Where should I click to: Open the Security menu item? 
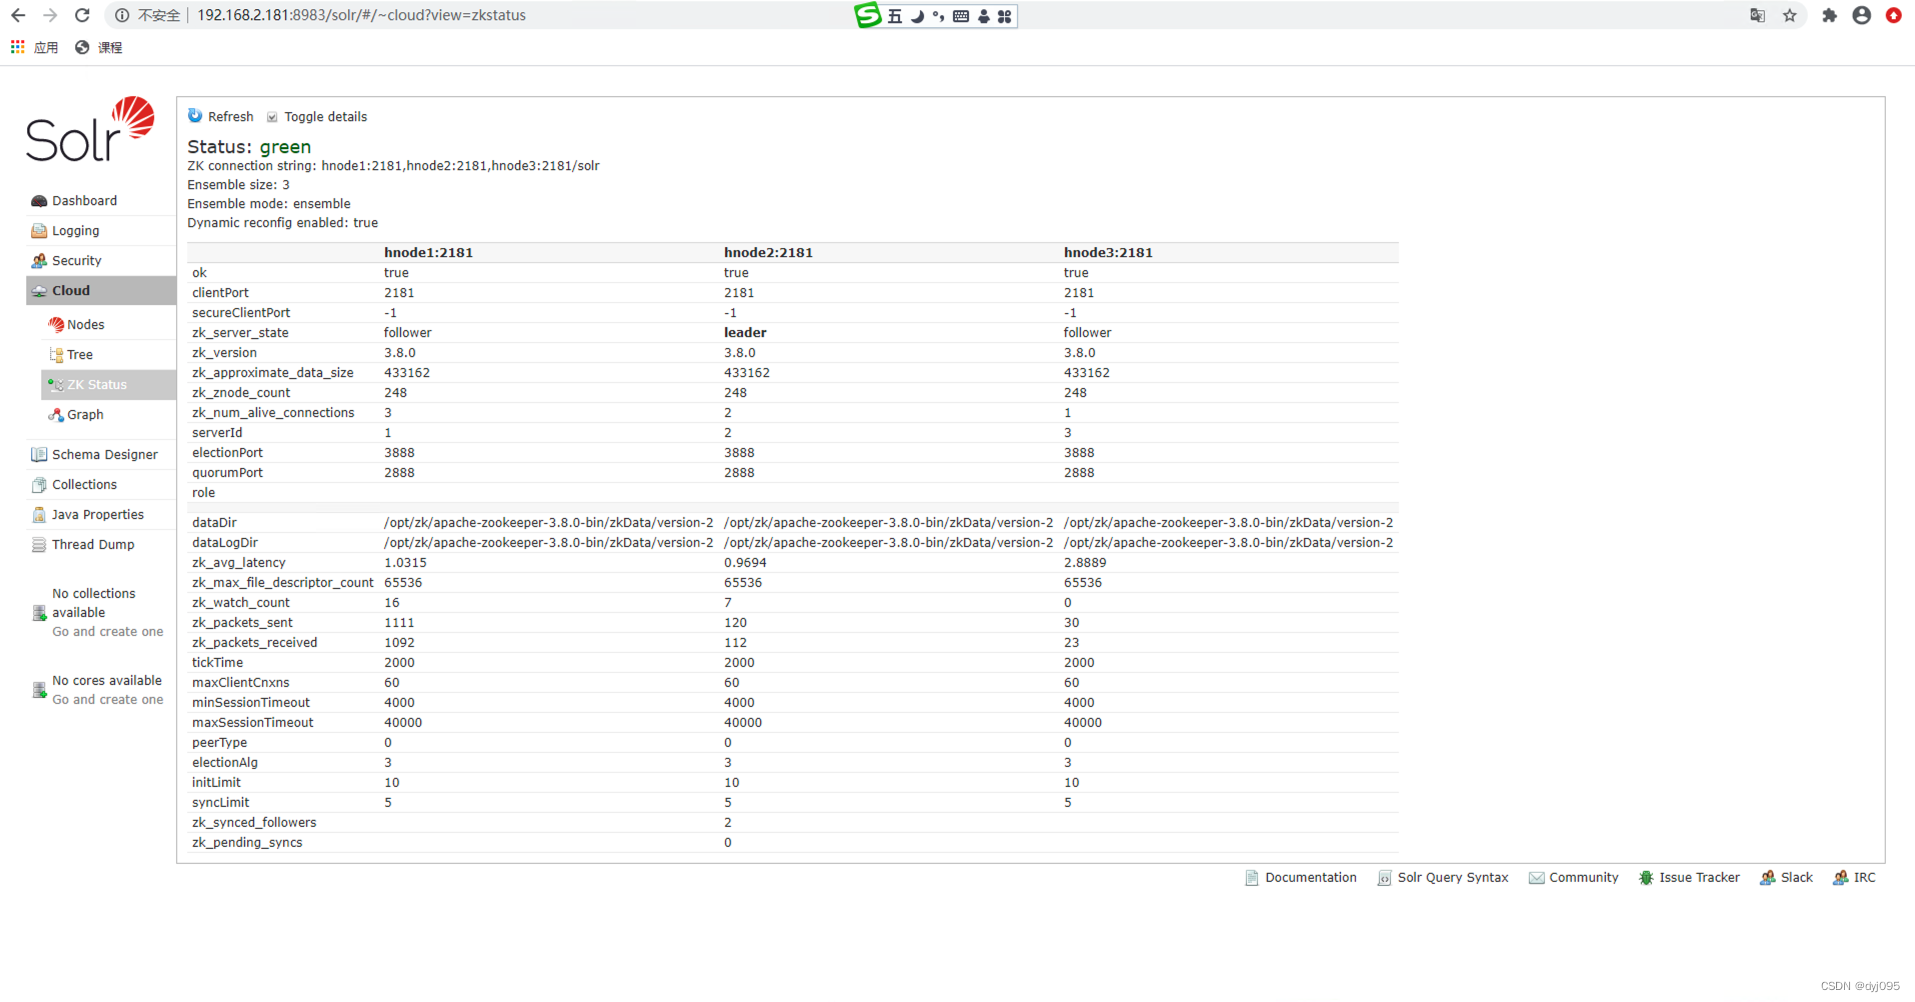77,261
